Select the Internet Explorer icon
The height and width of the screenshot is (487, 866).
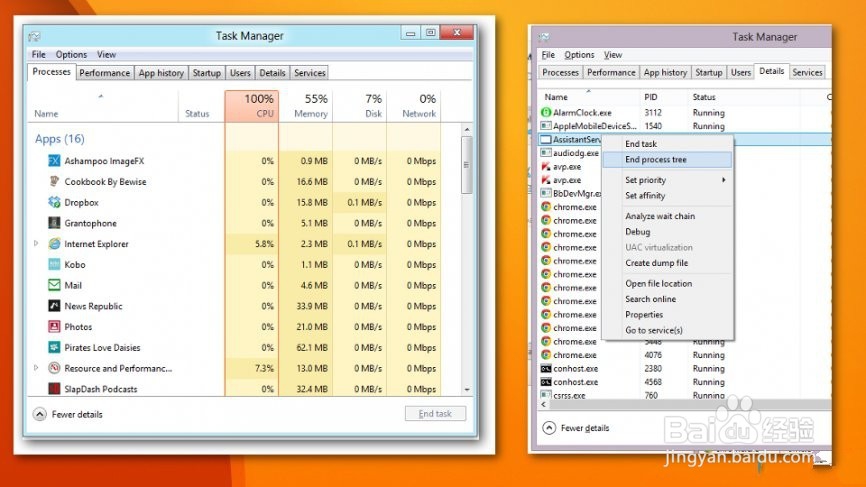click(54, 244)
